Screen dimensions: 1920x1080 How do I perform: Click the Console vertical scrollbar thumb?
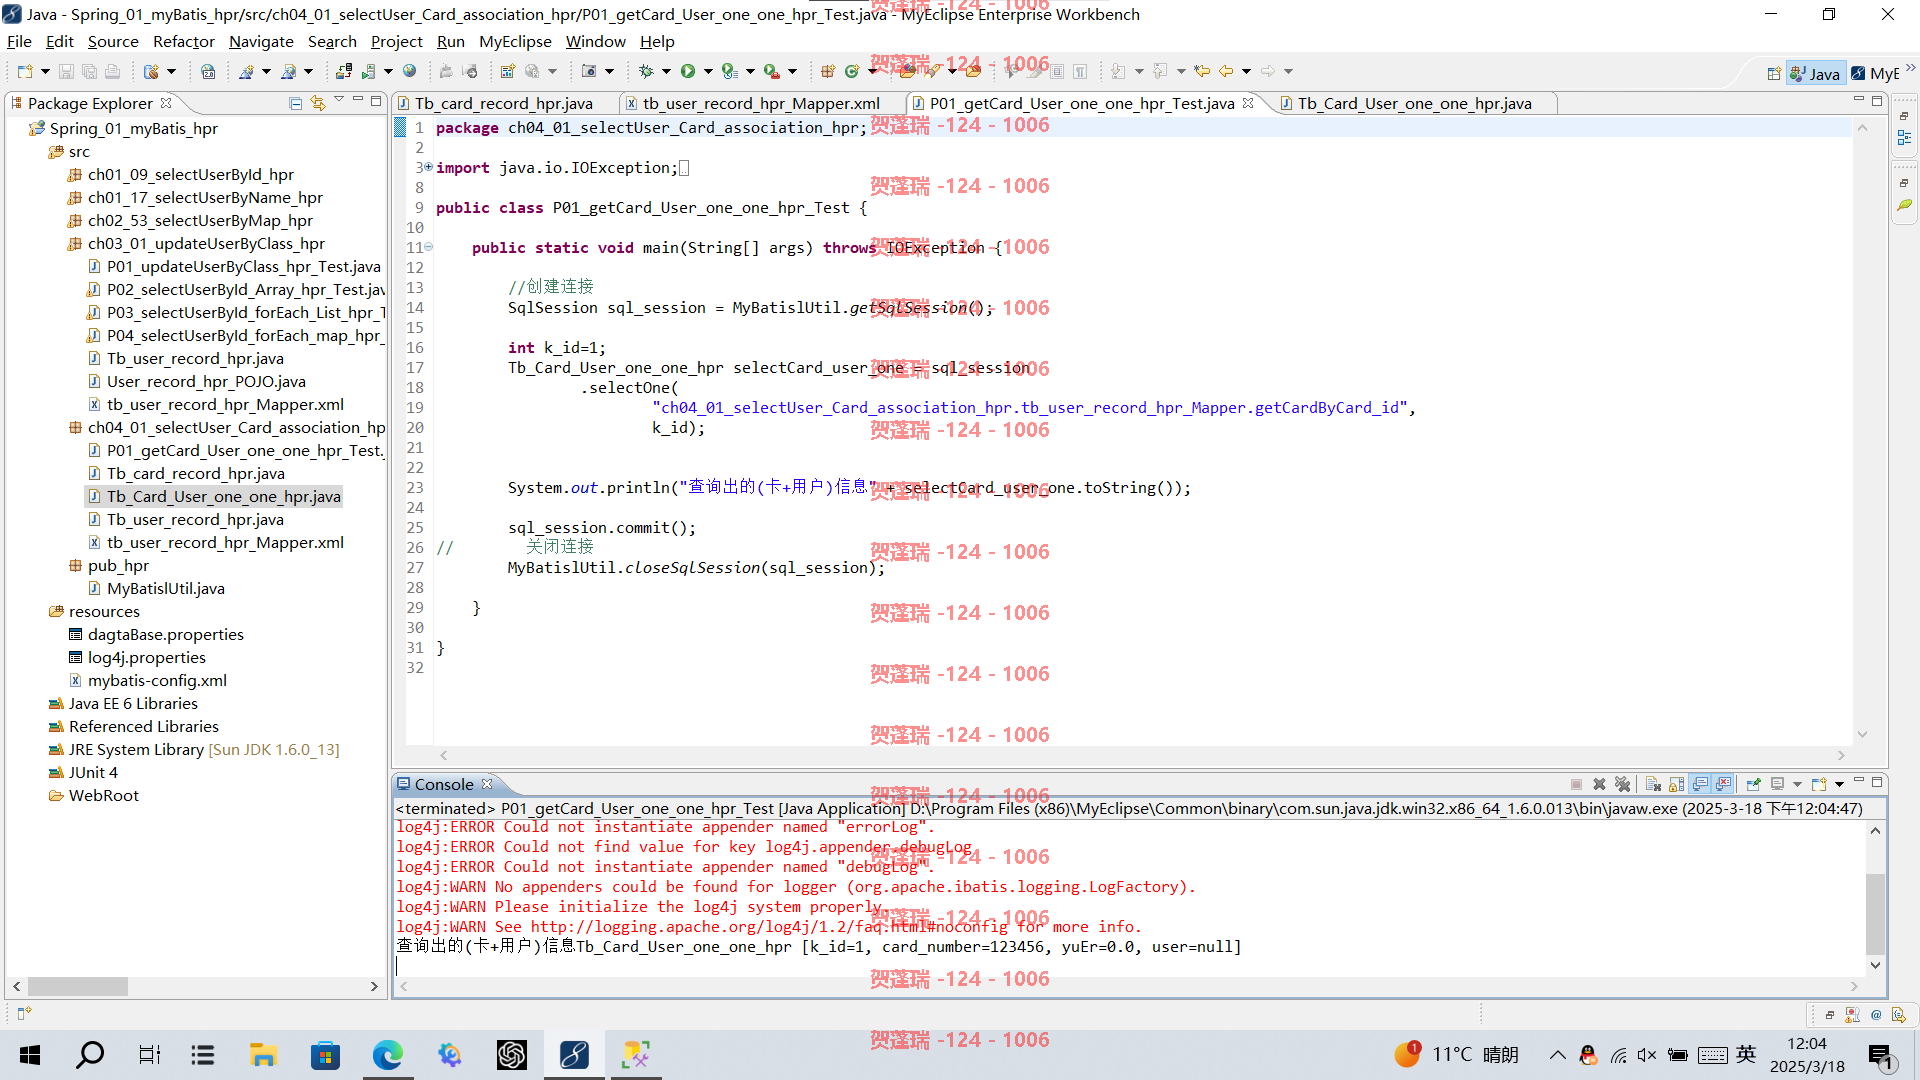(1875, 914)
